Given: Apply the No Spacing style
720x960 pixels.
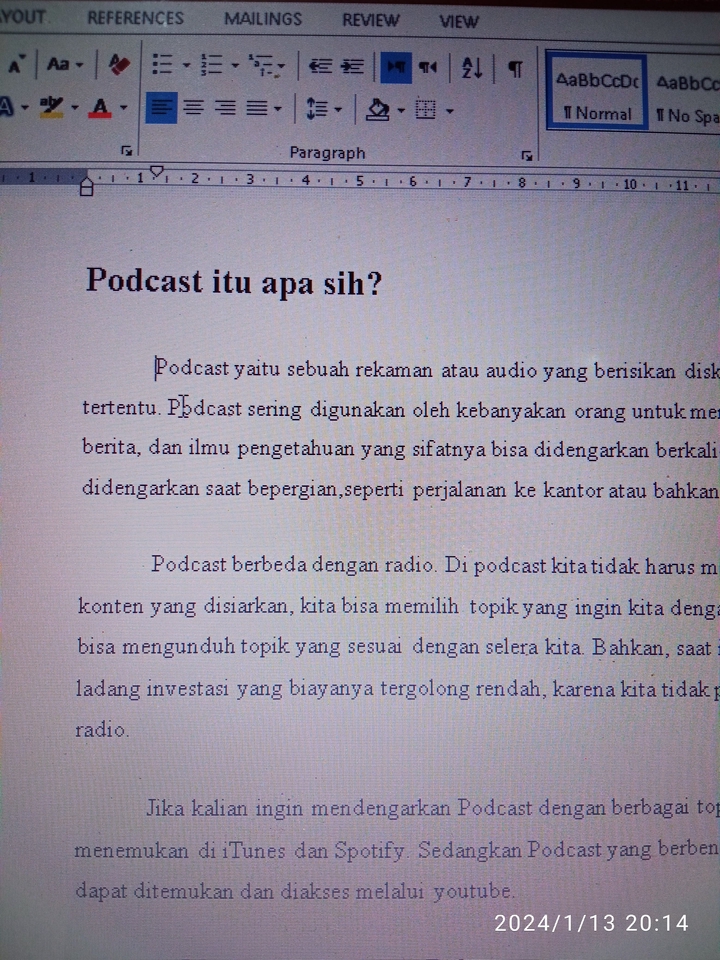Looking at the screenshot, I should (x=686, y=94).
